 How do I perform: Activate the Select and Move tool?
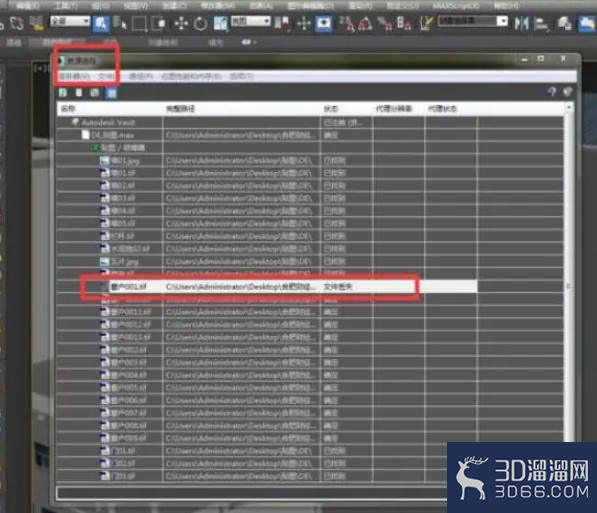[181, 24]
